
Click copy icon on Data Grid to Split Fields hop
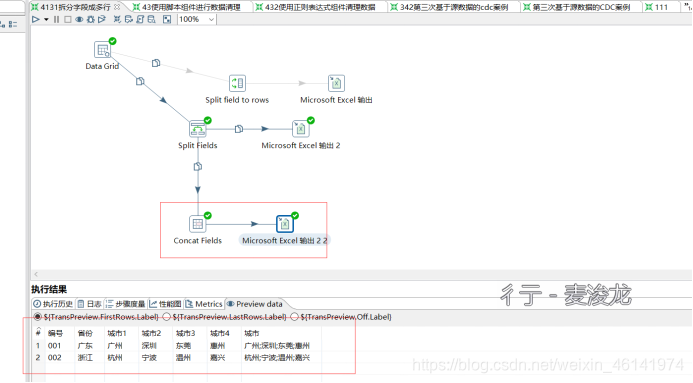[140, 81]
